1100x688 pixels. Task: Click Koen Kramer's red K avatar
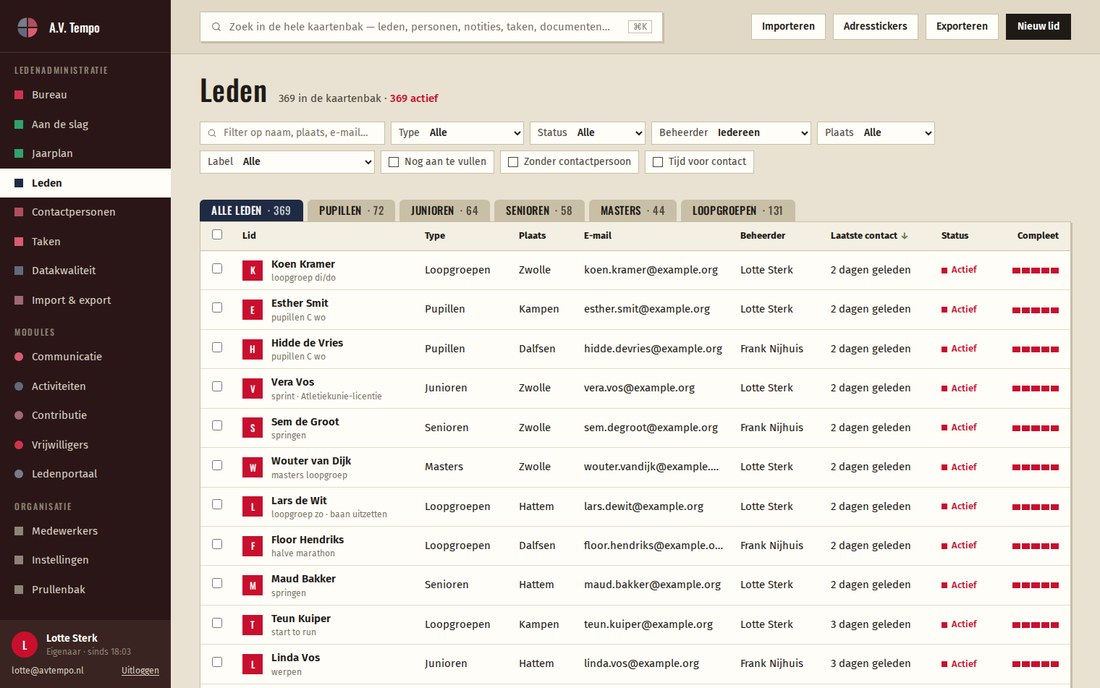(253, 270)
